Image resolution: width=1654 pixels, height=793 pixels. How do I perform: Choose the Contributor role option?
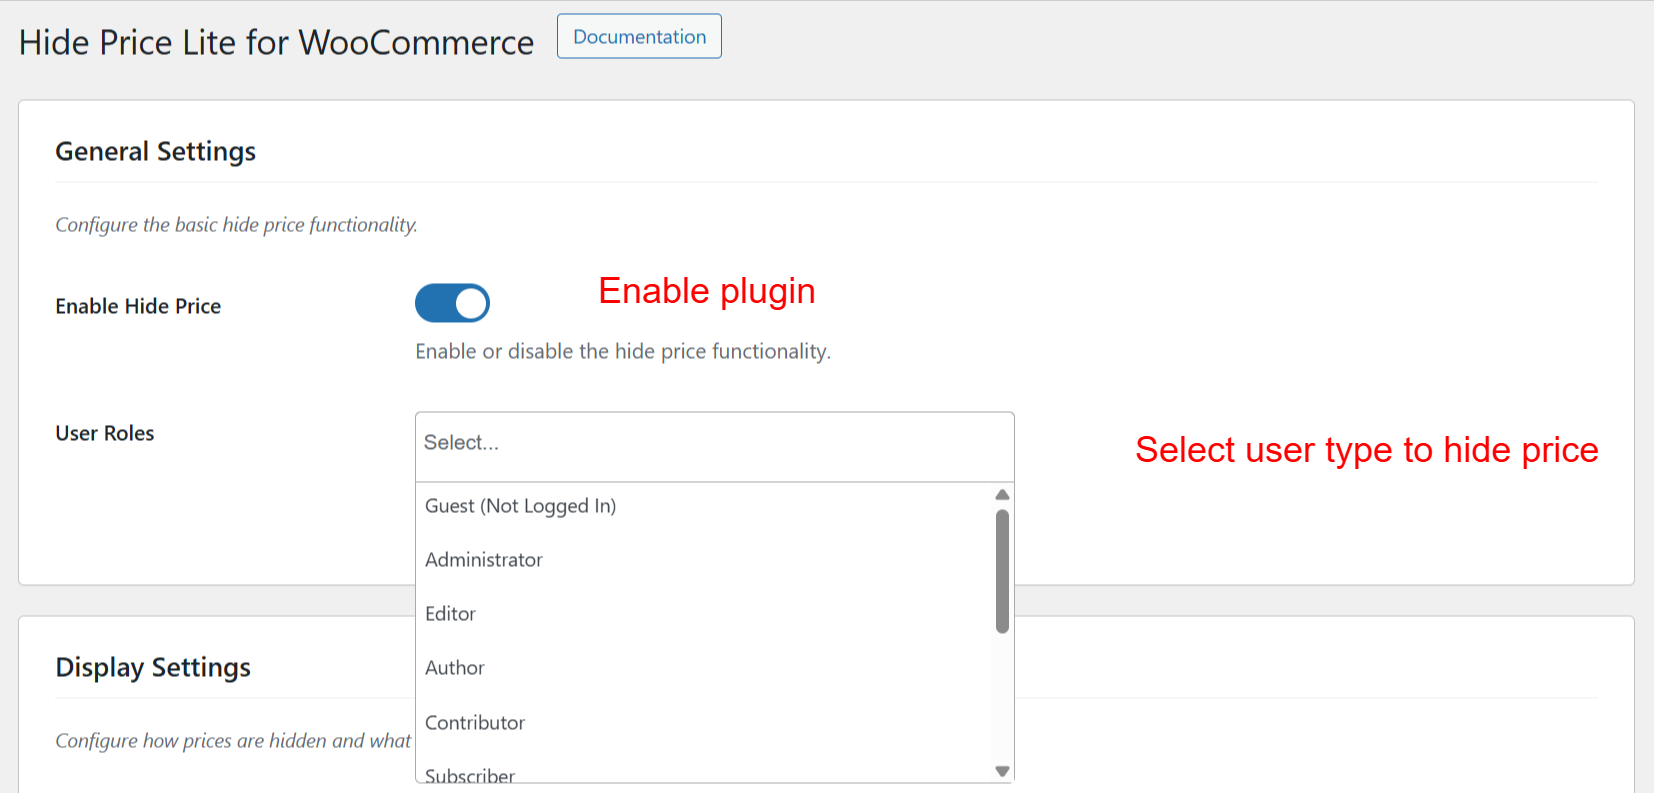pyautogui.click(x=703, y=722)
